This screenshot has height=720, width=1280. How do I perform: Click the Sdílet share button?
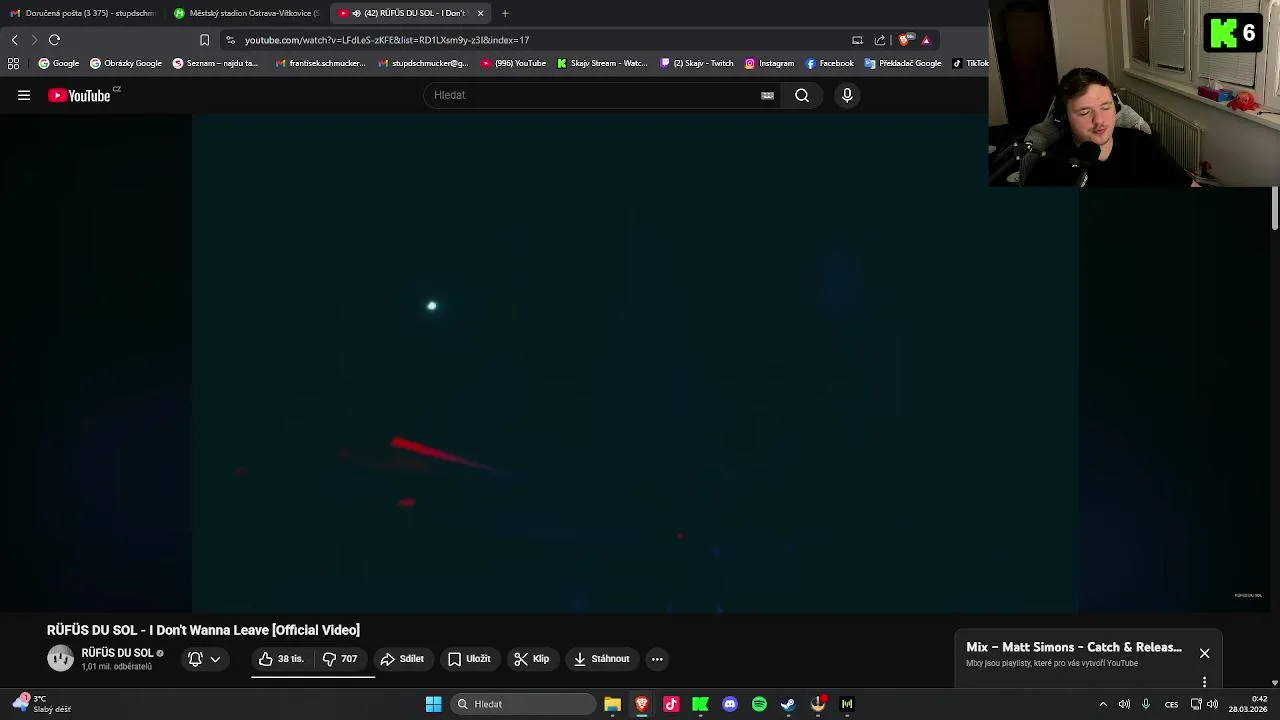pyautogui.click(x=402, y=659)
